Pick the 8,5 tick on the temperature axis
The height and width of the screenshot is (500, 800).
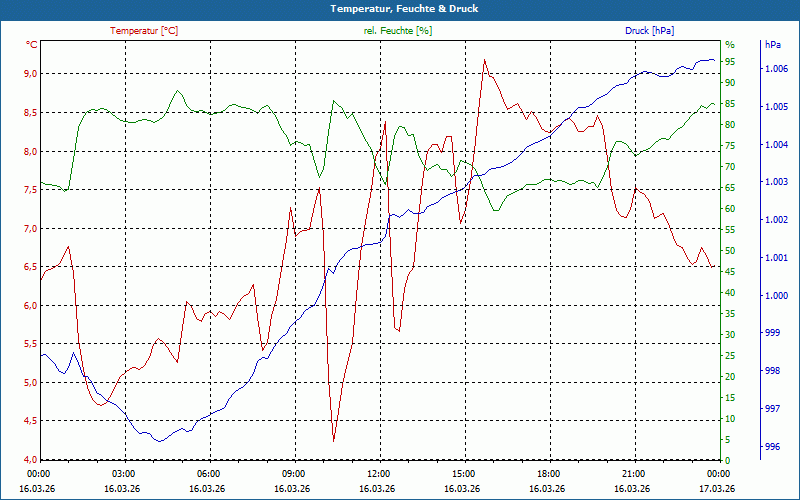click(31, 112)
